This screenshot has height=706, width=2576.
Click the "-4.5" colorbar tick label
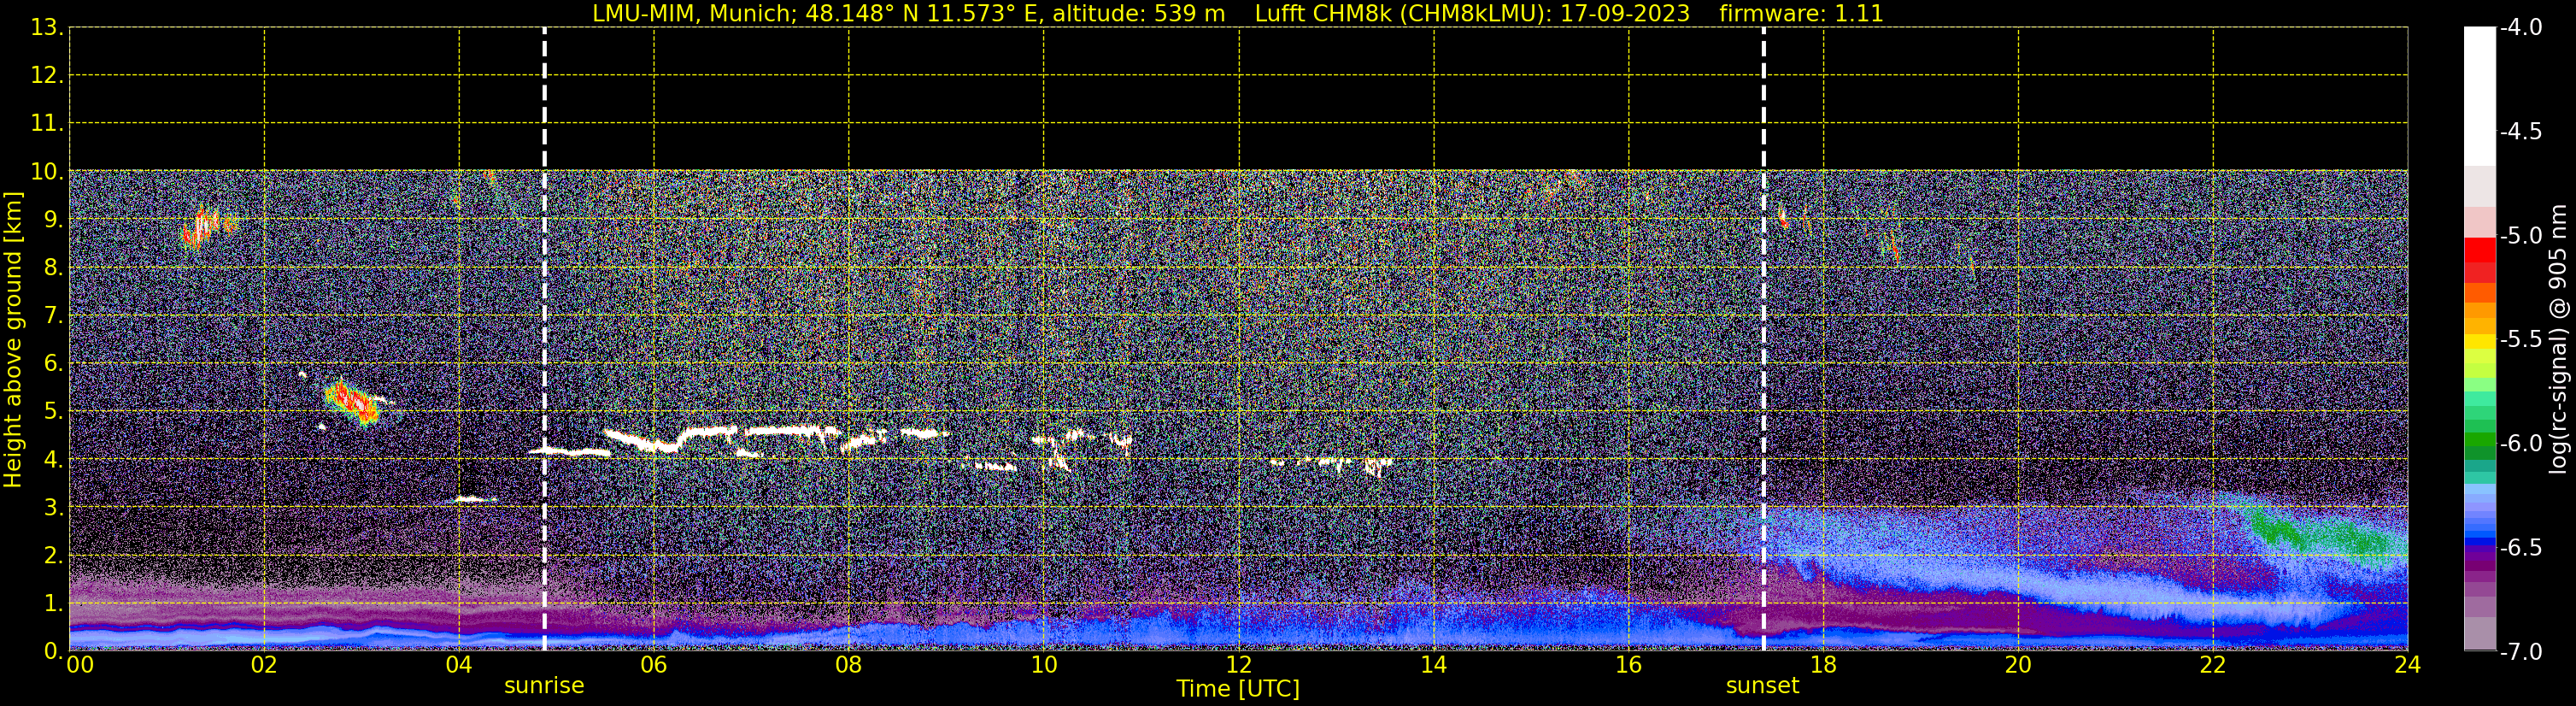point(2521,131)
